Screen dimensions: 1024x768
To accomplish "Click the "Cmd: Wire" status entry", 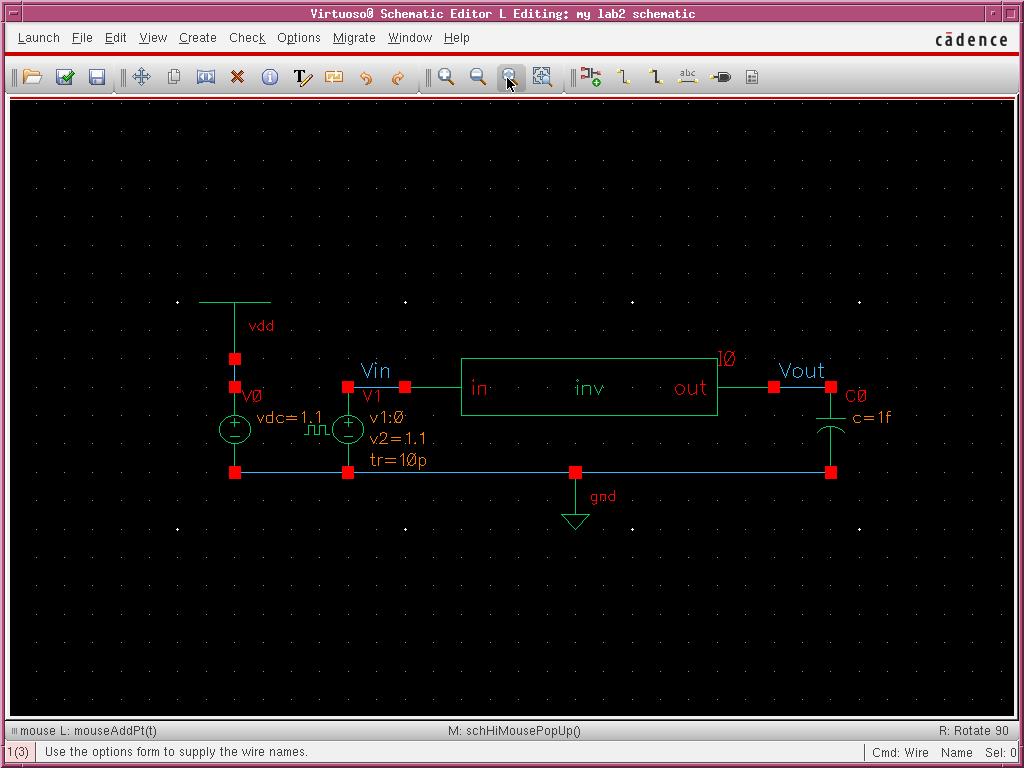I will 901,752.
